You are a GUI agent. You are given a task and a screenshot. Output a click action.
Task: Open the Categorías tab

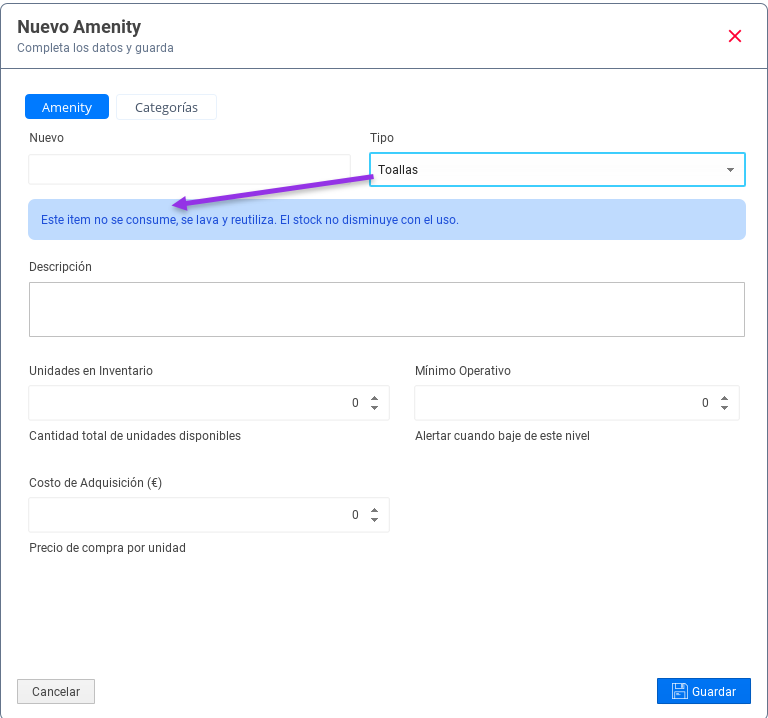pos(166,107)
